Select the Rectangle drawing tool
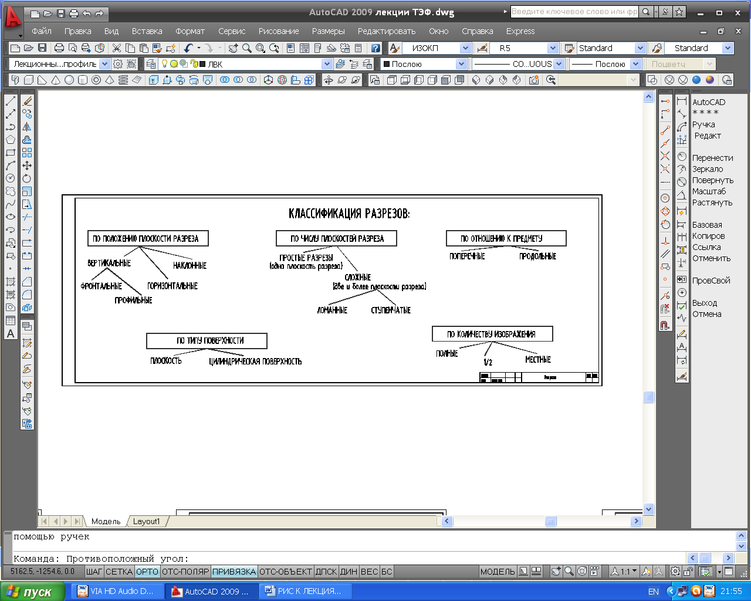The height and width of the screenshot is (601, 751). [x=10, y=153]
